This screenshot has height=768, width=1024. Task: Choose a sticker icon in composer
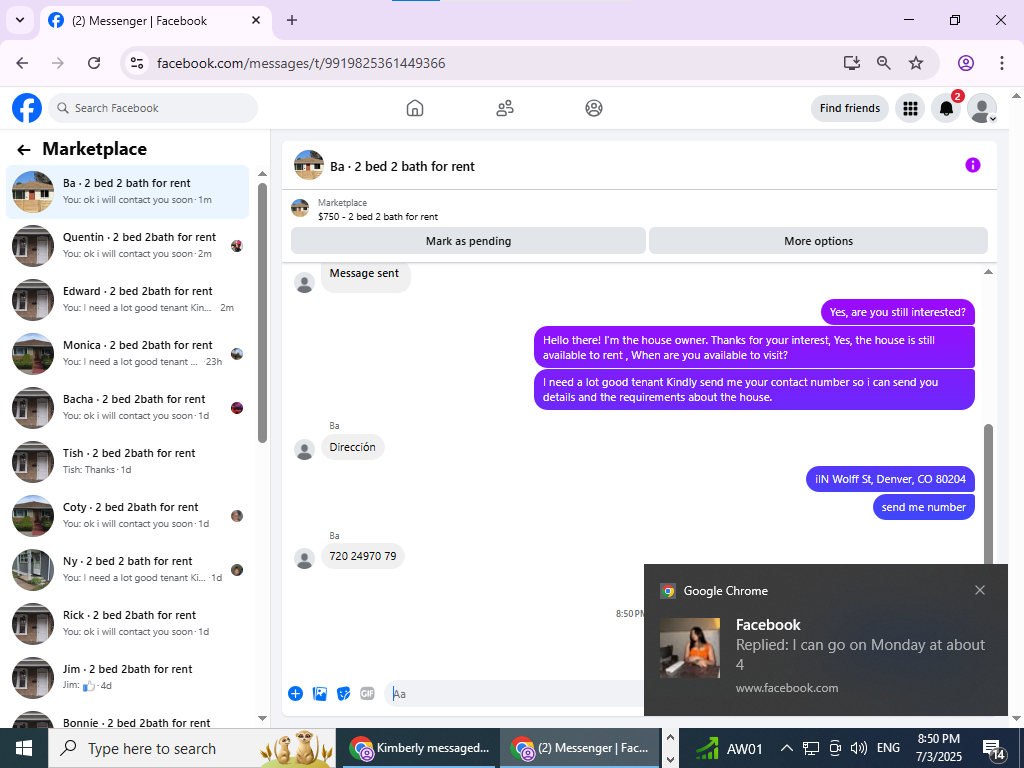[344, 694]
